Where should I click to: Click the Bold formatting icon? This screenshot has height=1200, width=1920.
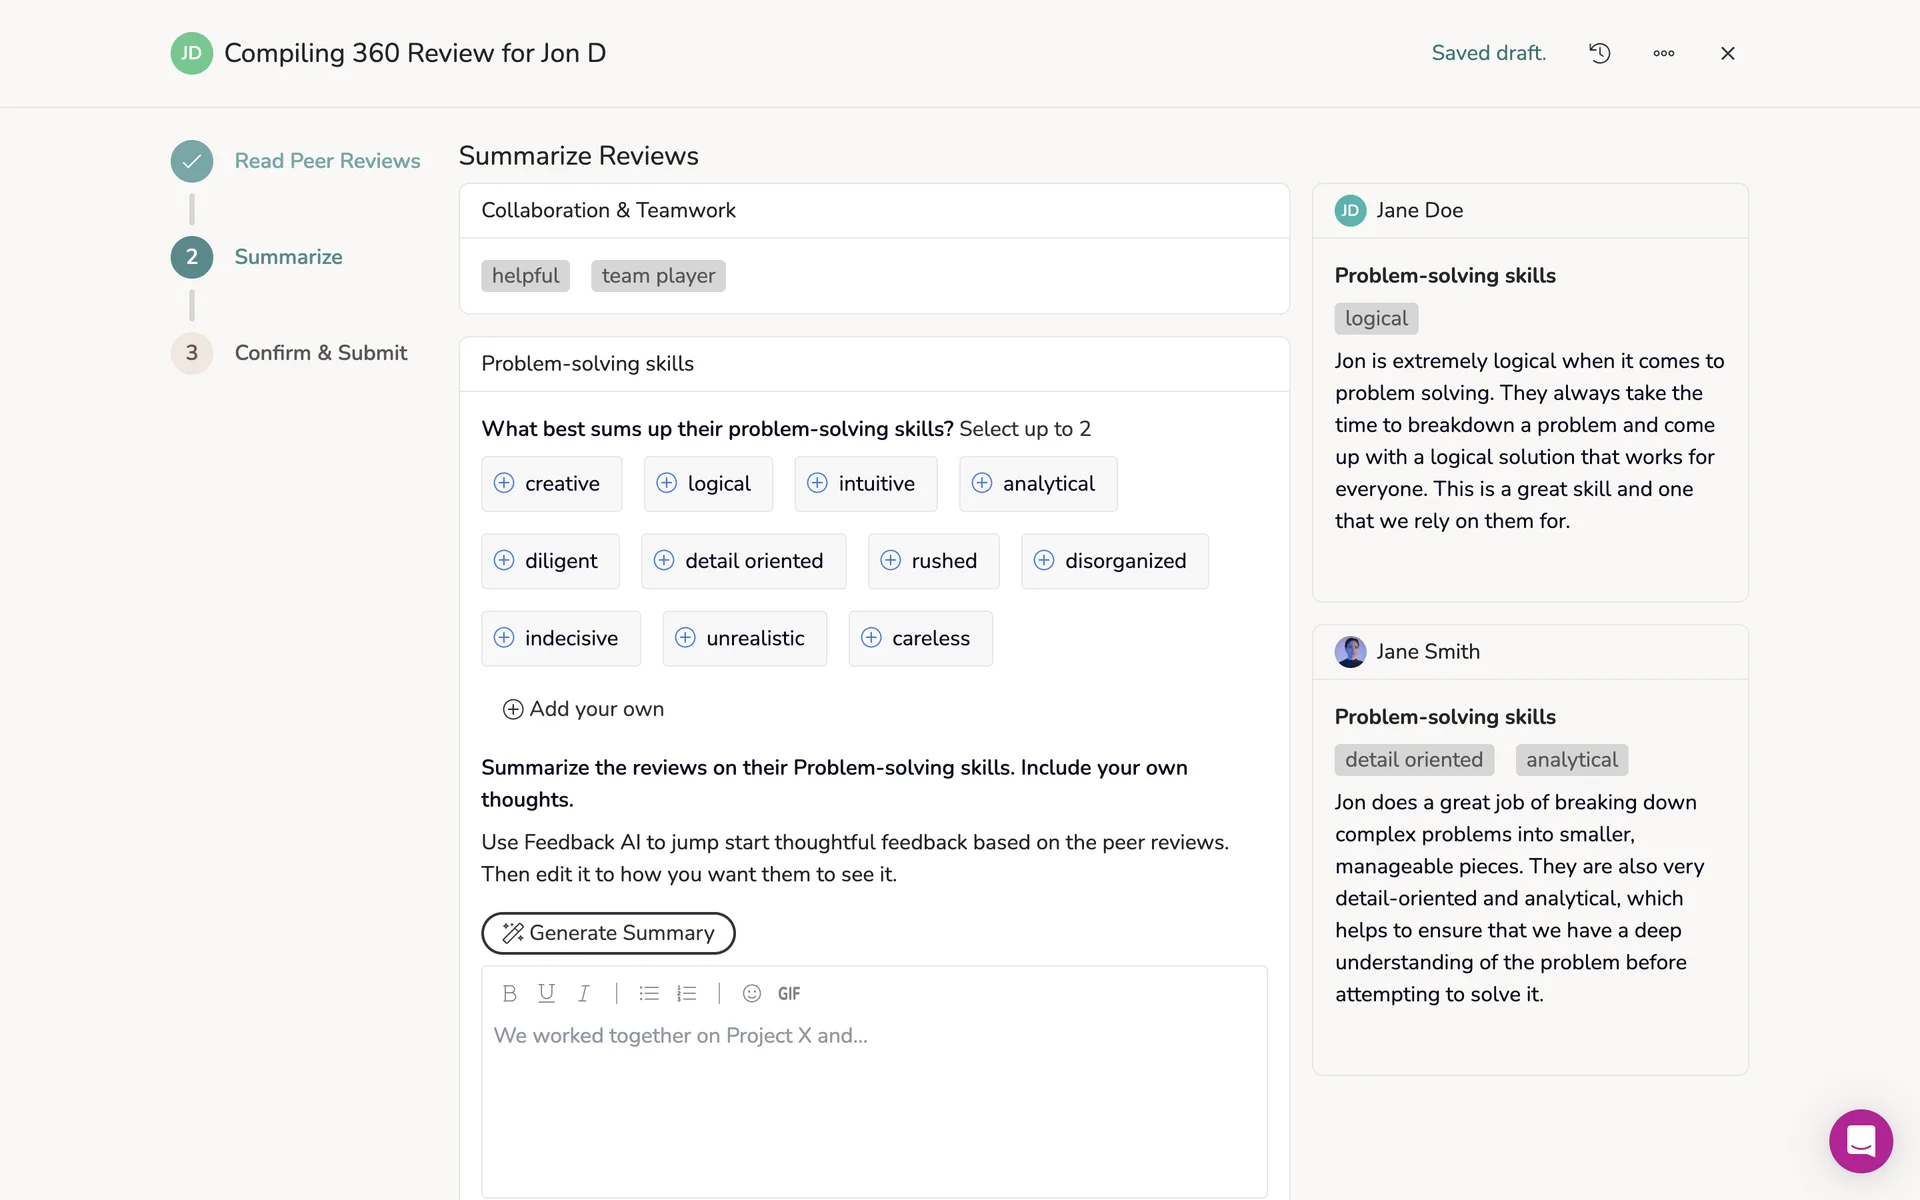(x=509, y=993)
